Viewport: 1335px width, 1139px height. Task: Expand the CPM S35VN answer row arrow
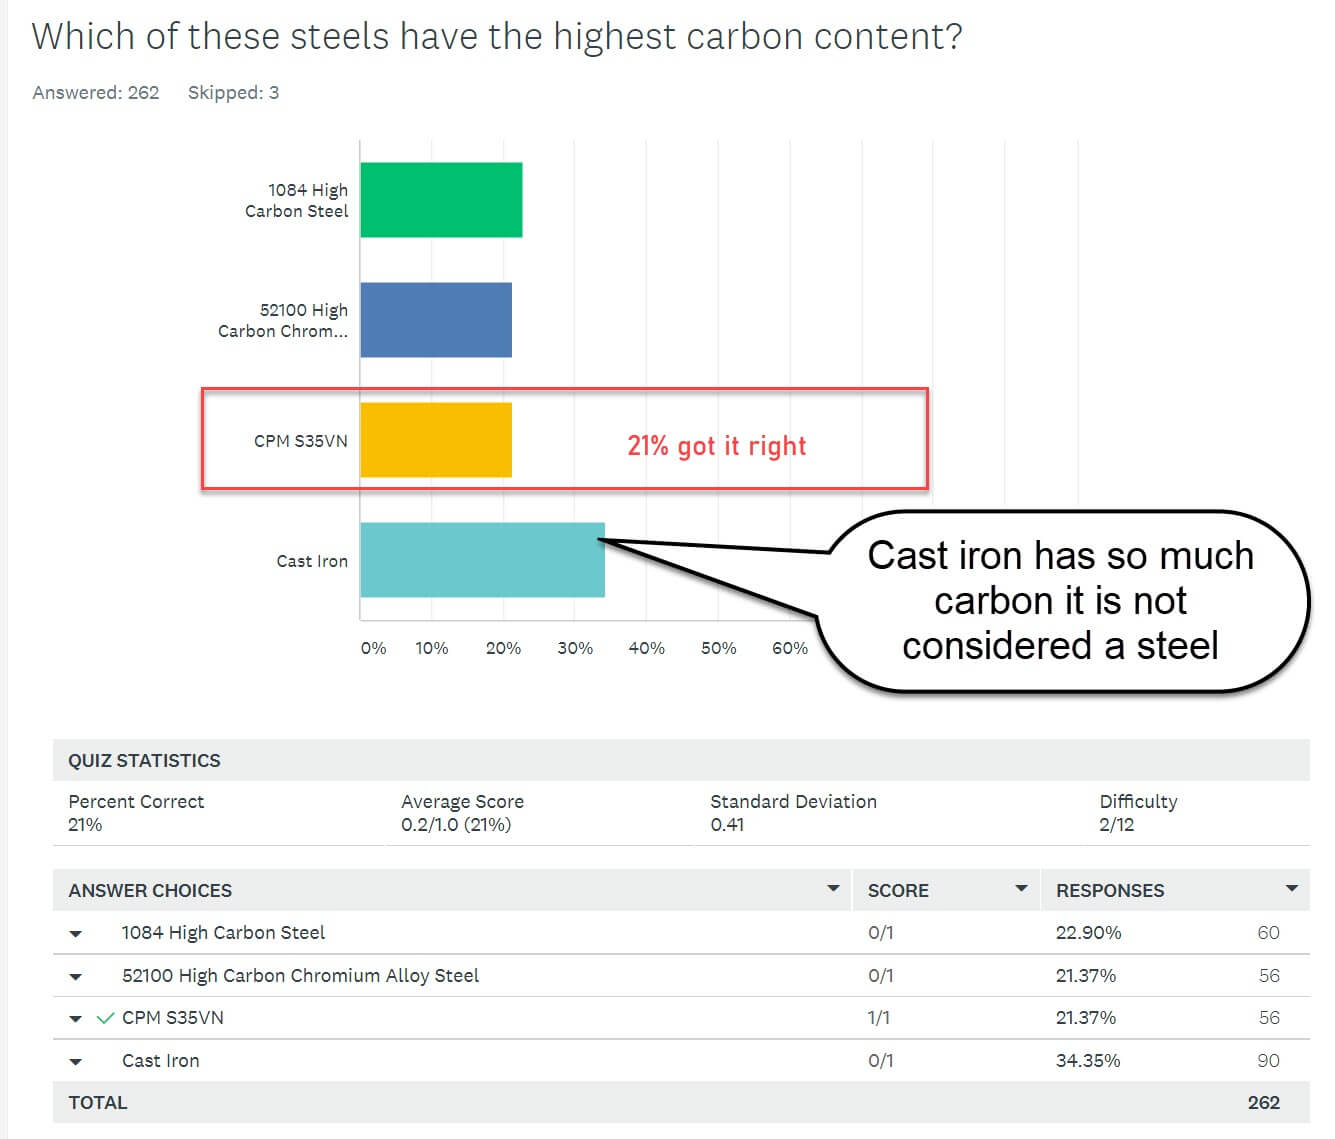tap(76, 1019)
